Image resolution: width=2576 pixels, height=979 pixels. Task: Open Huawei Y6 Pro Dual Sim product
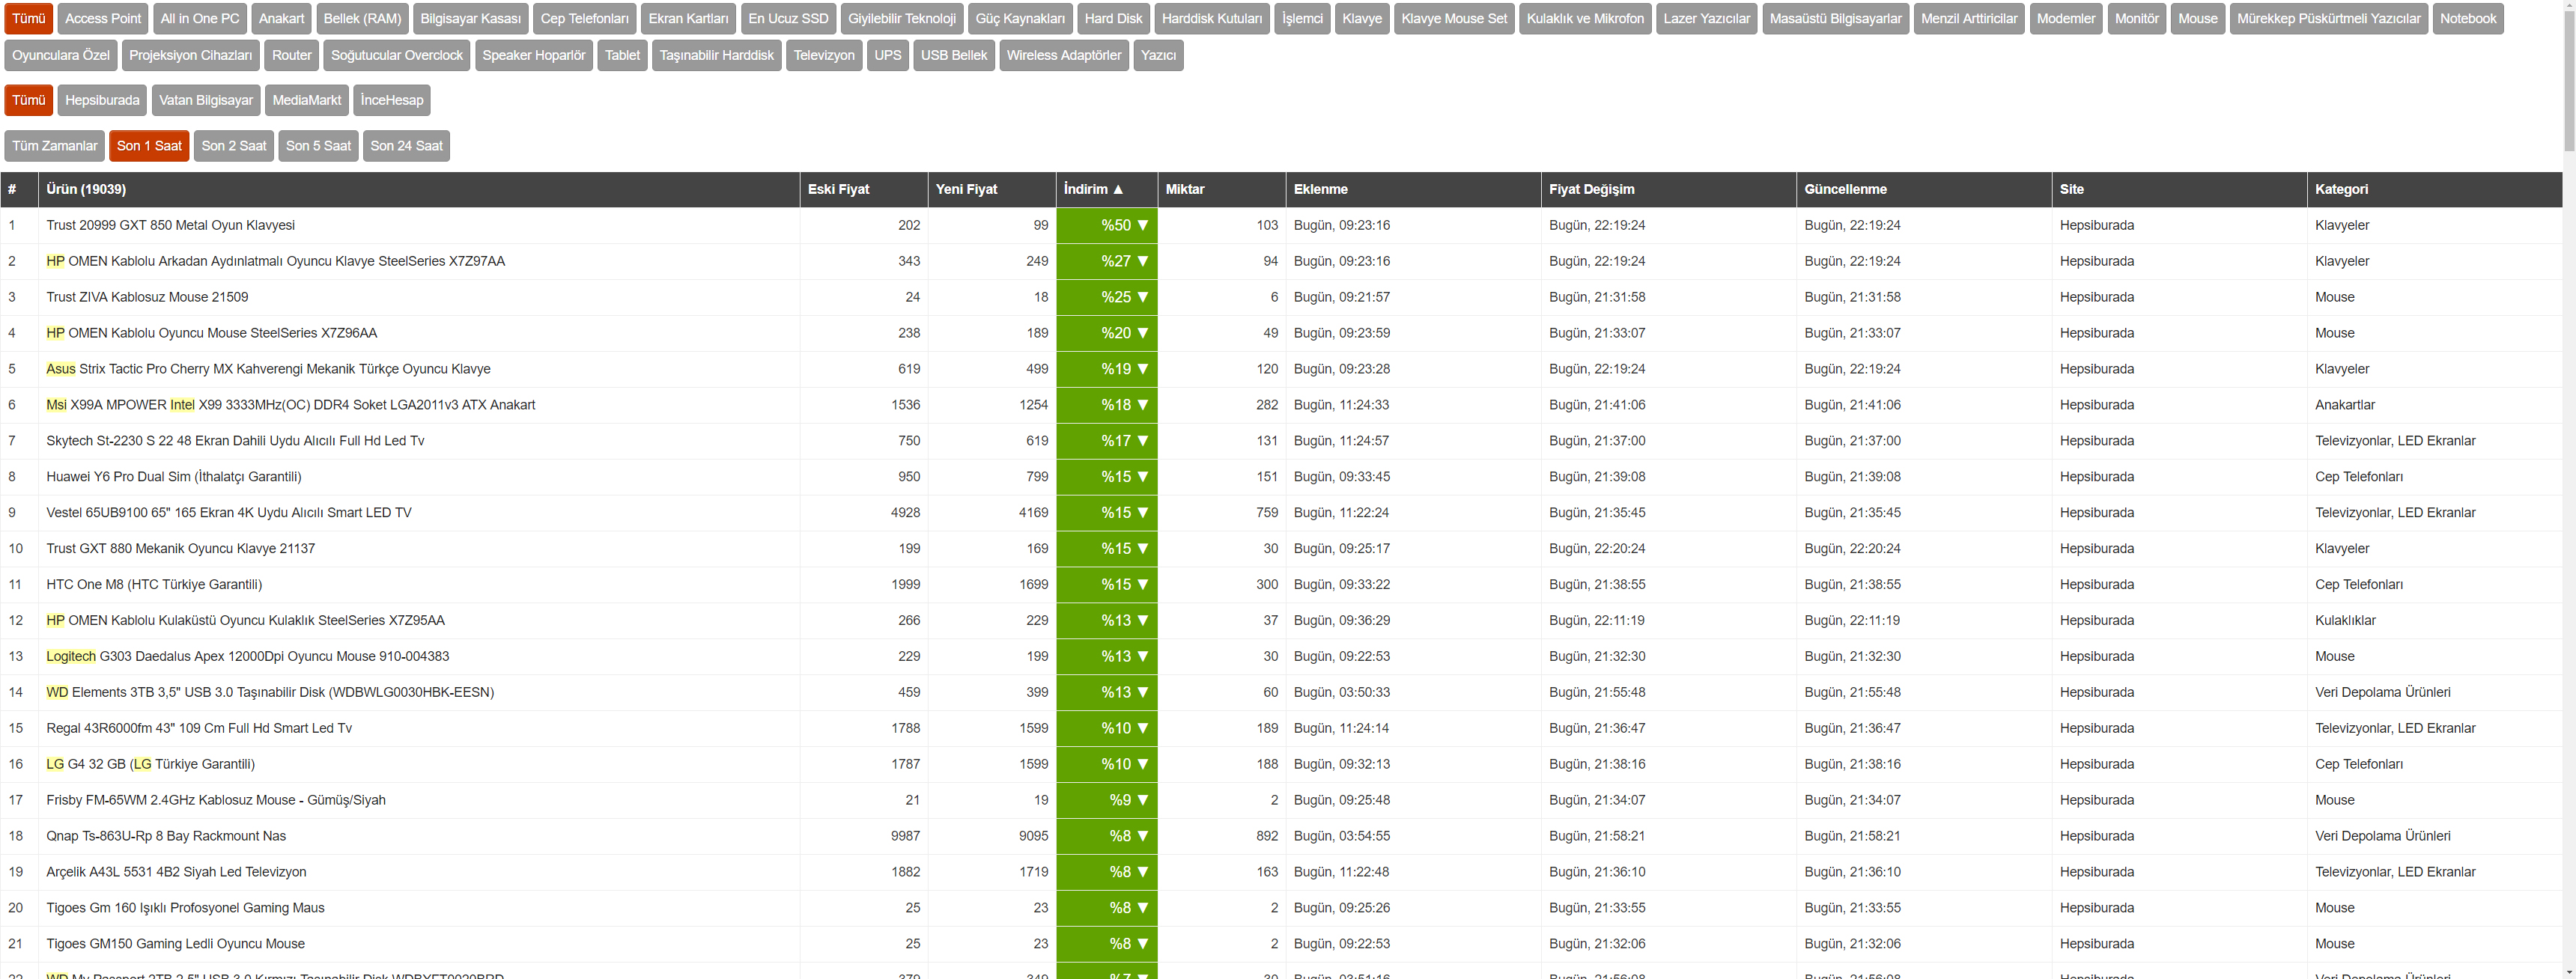coord(174,477)
